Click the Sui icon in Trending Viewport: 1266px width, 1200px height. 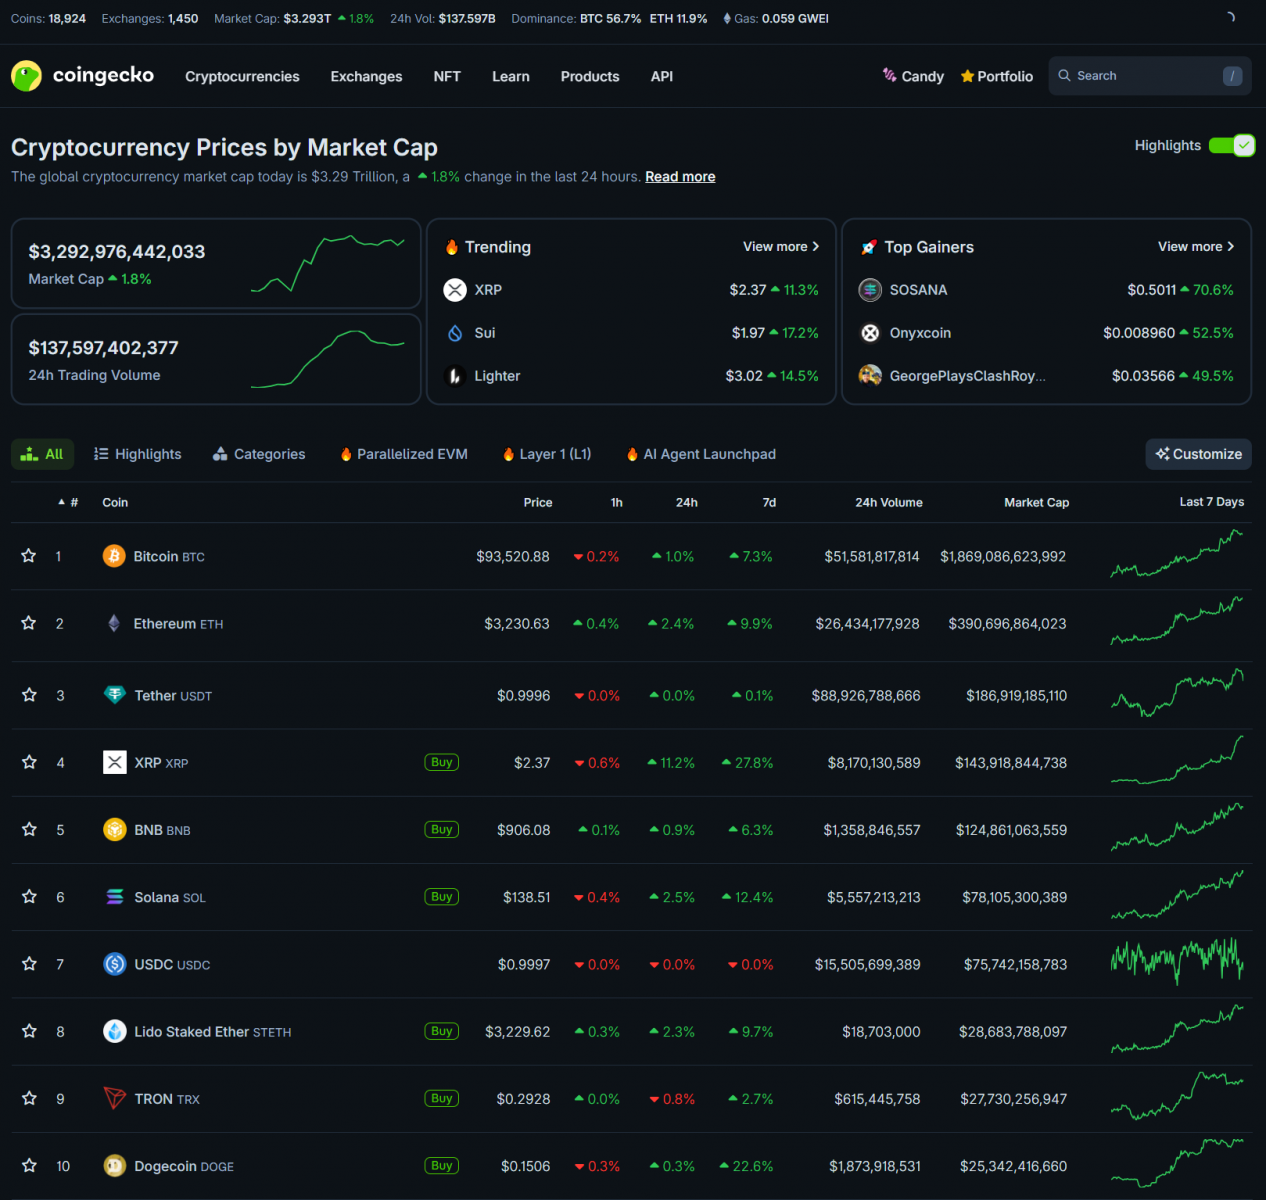[x=455, y=333]
